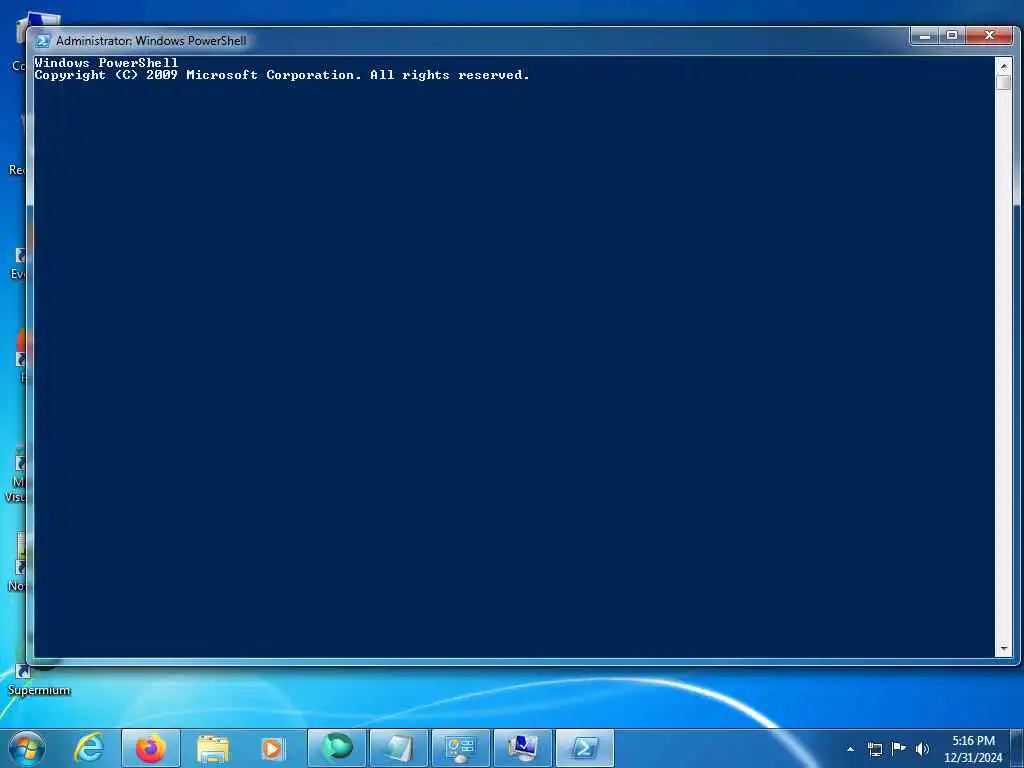The height and width of the screenshot is (768, 1024).
Task: Click the Show desktop strip by the clock
Action: point(1017,749)
